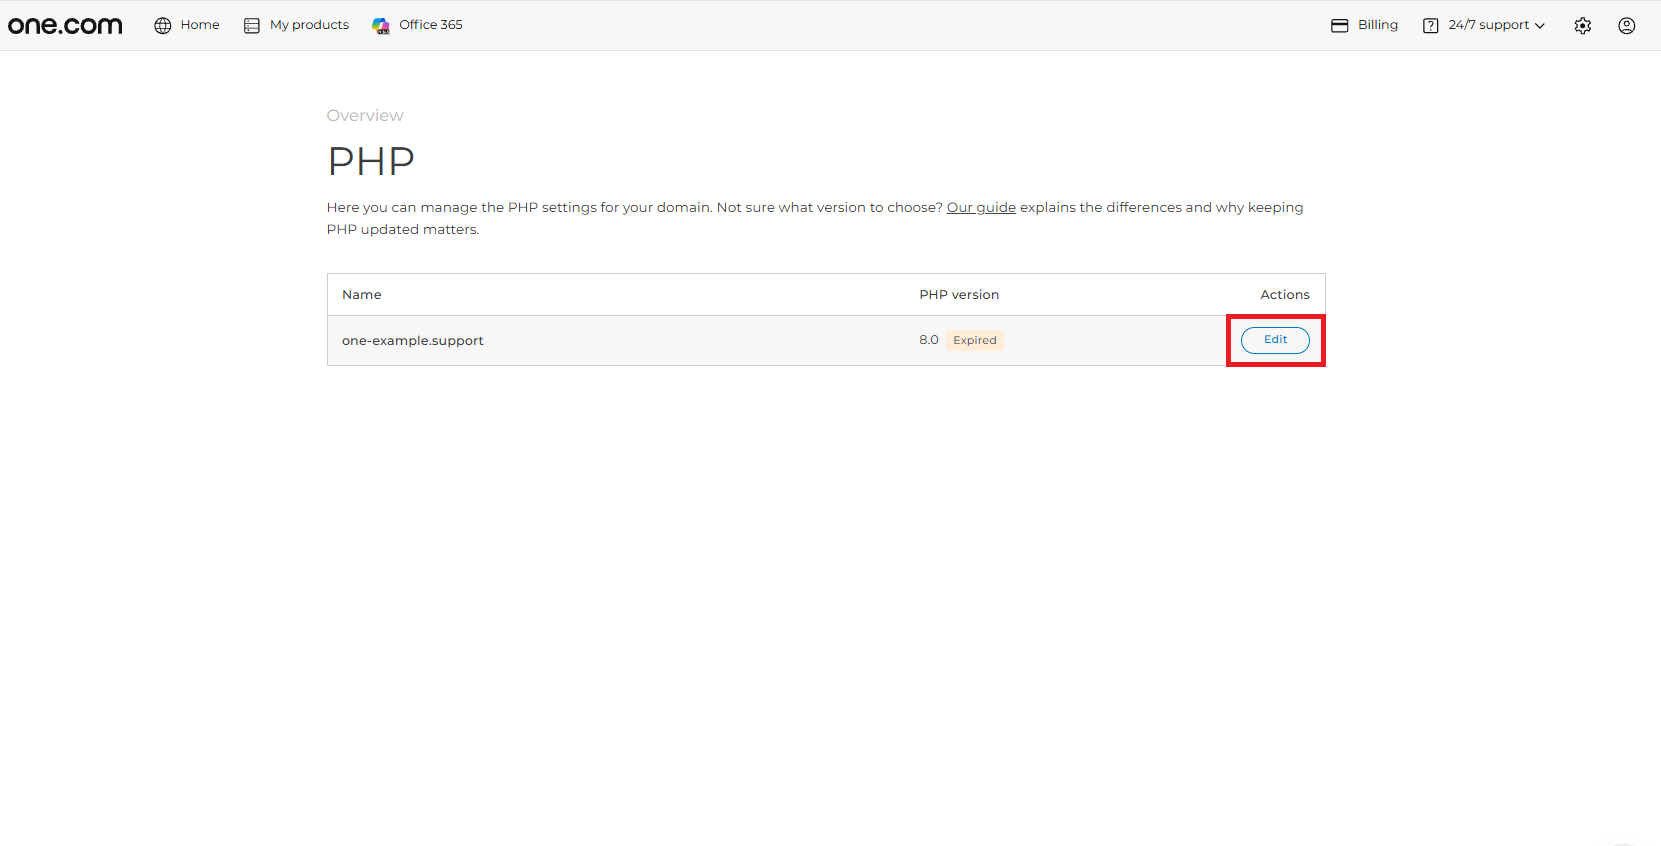Click the 'one-example.support' domain name

point(413,341)
